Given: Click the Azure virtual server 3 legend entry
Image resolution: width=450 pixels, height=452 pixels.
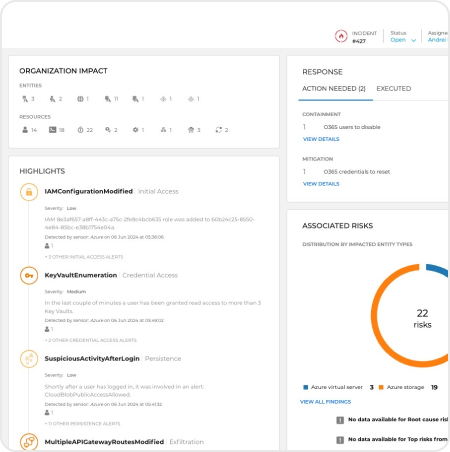Looking at the screenshot, I should point(338,387).
